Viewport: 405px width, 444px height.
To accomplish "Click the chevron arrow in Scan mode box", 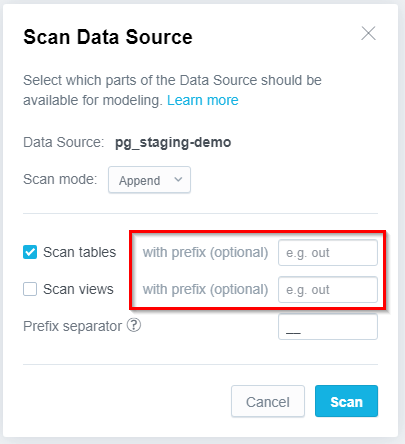I will pyautogui.click(x=178, y=180).
